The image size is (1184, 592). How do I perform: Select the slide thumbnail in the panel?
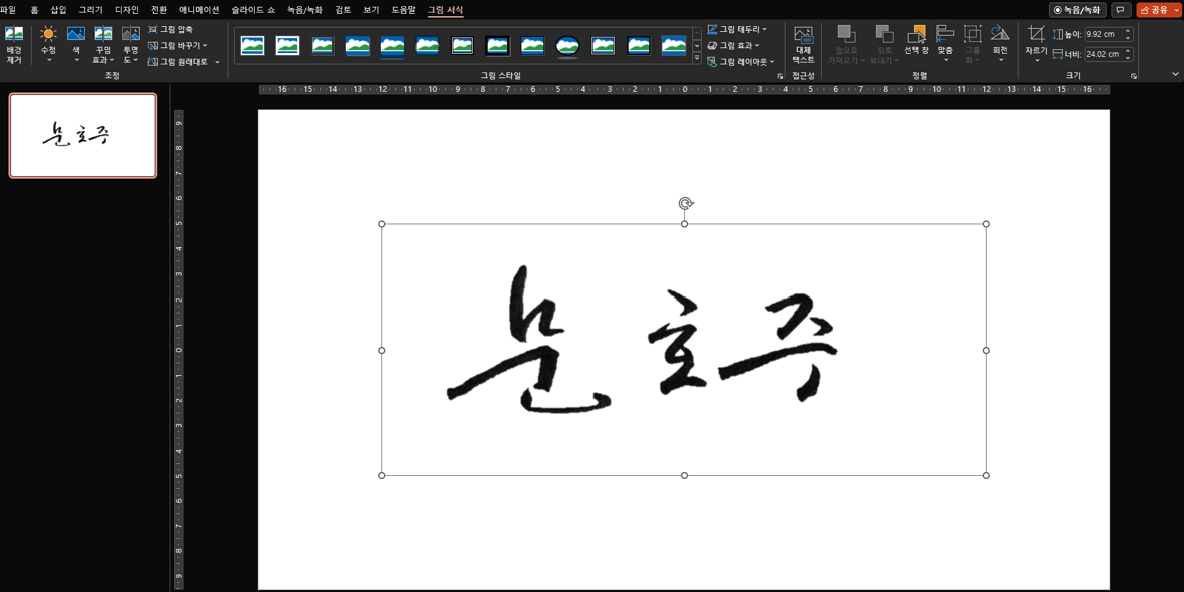point(83,135)
